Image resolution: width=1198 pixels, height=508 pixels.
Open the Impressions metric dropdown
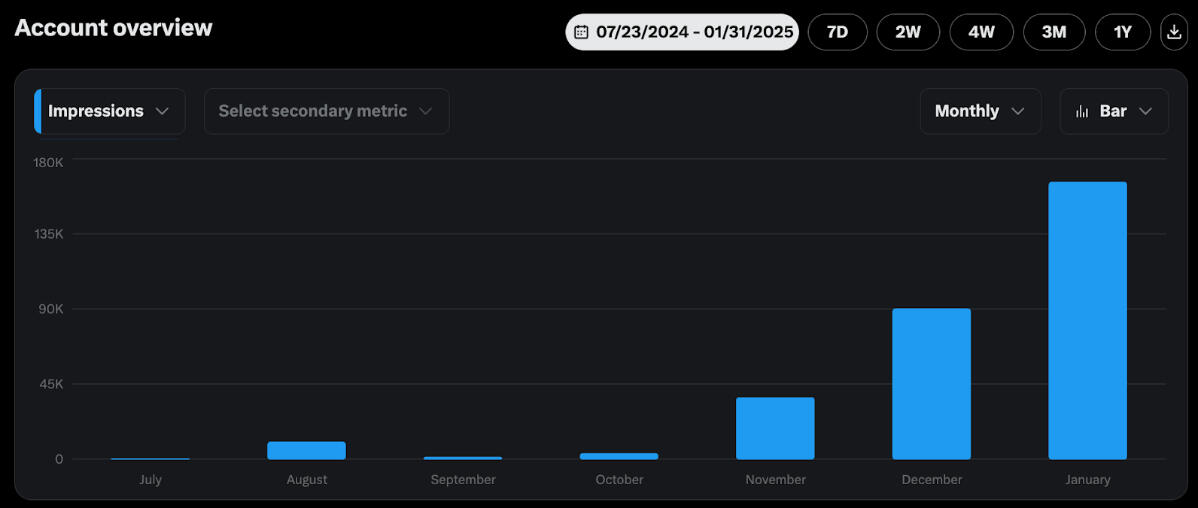pyautogui.click(x=109, y=111)
